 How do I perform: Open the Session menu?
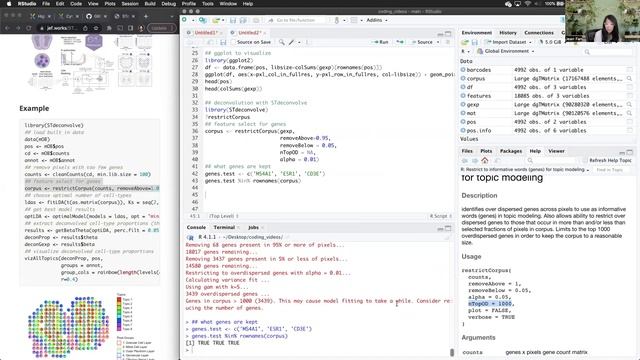tap(130, 4)
